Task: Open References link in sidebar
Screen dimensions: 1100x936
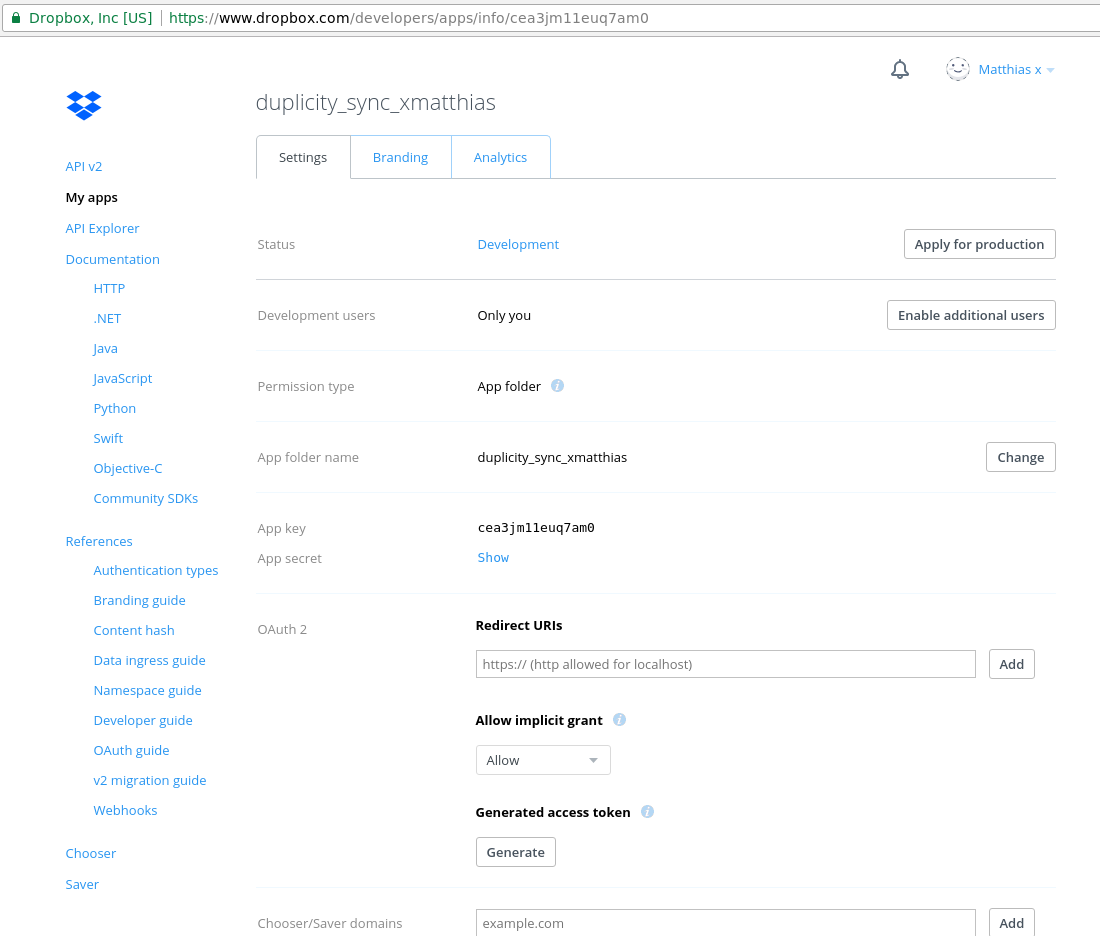Action: tap(99, 541)
